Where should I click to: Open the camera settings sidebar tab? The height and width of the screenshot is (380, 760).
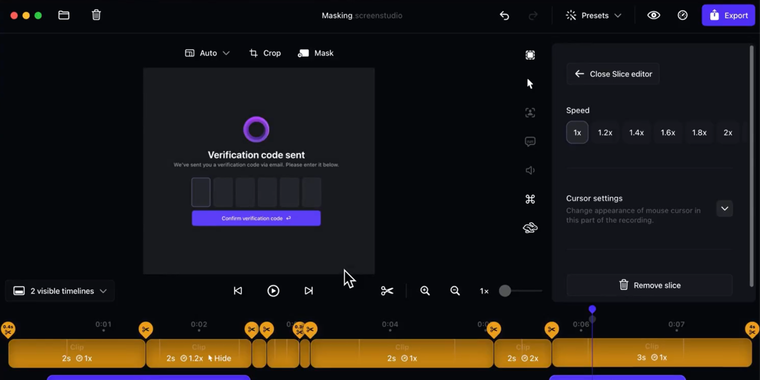[x=530, y=113]
